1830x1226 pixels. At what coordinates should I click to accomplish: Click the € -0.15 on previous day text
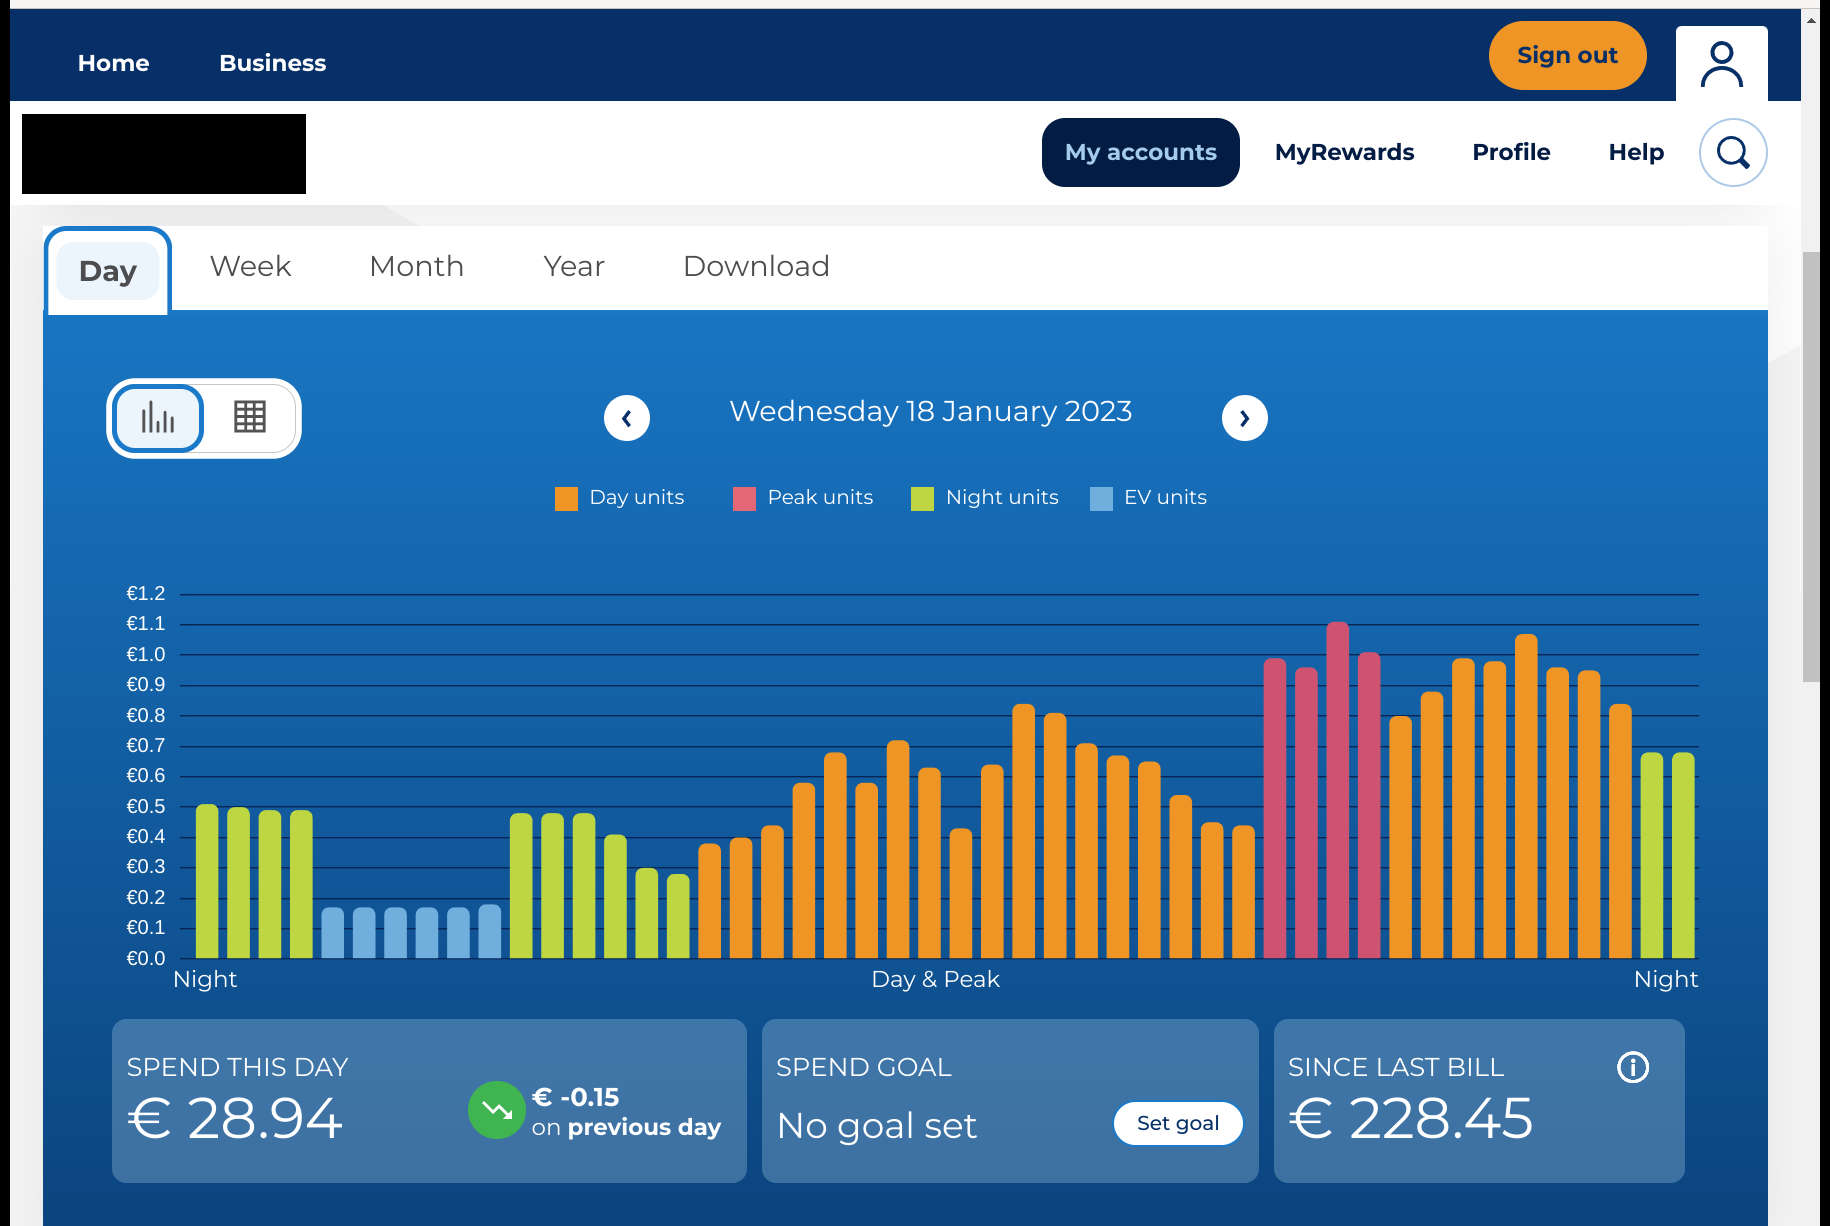click(626, 1112)
